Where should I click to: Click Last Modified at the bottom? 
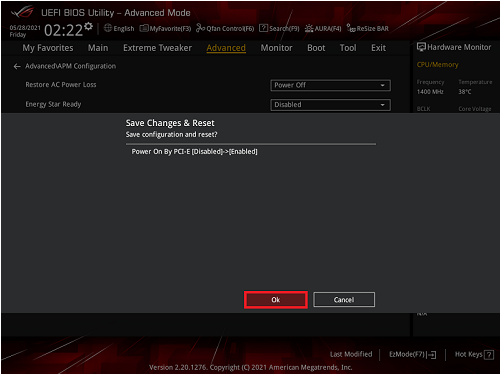pos(351,354)
